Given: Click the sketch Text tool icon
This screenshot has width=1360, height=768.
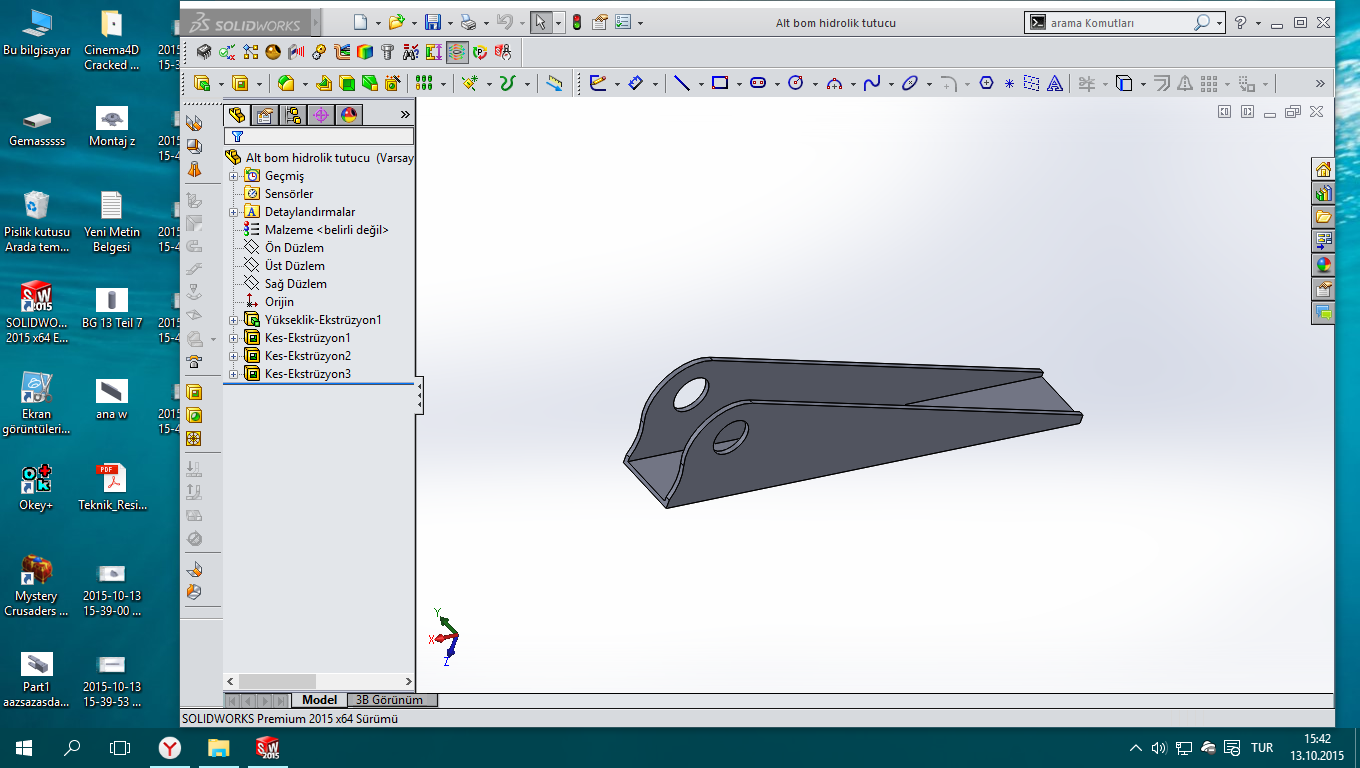Looking at the screenshot, I should pyautogui.click(x=1054, y=84).
